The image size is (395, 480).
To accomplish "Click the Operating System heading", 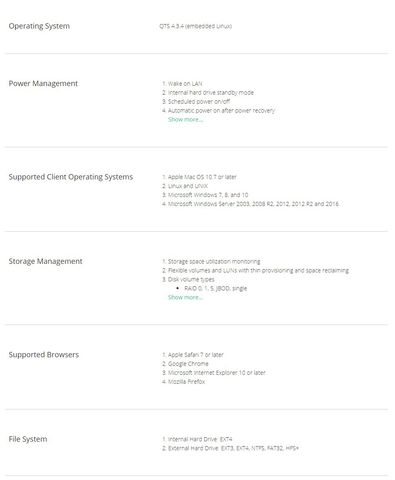I will point(39,26).
